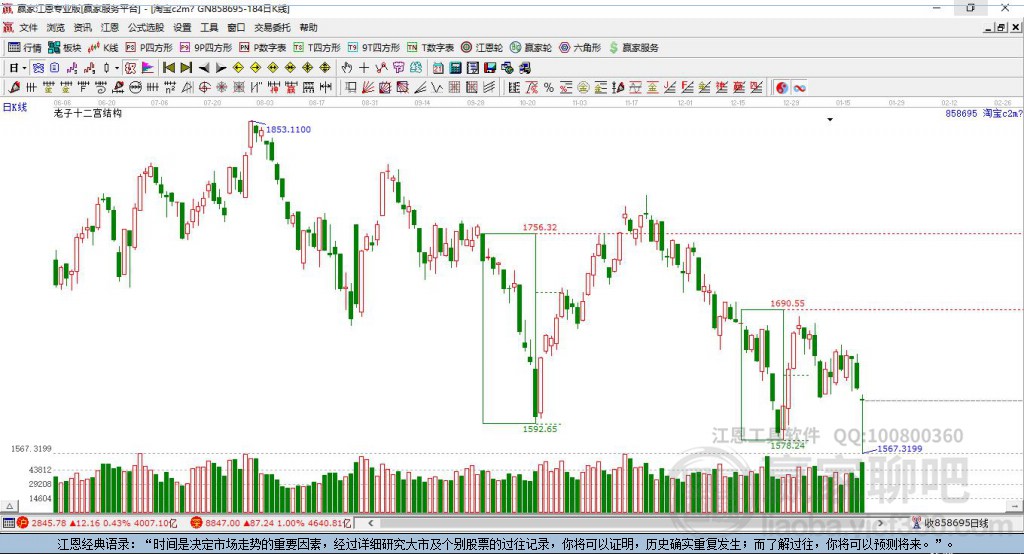The height and width of the screenshot is (554, 1024).
Task: Open 赢家服务 with the dollar icon
Action: 634,48
